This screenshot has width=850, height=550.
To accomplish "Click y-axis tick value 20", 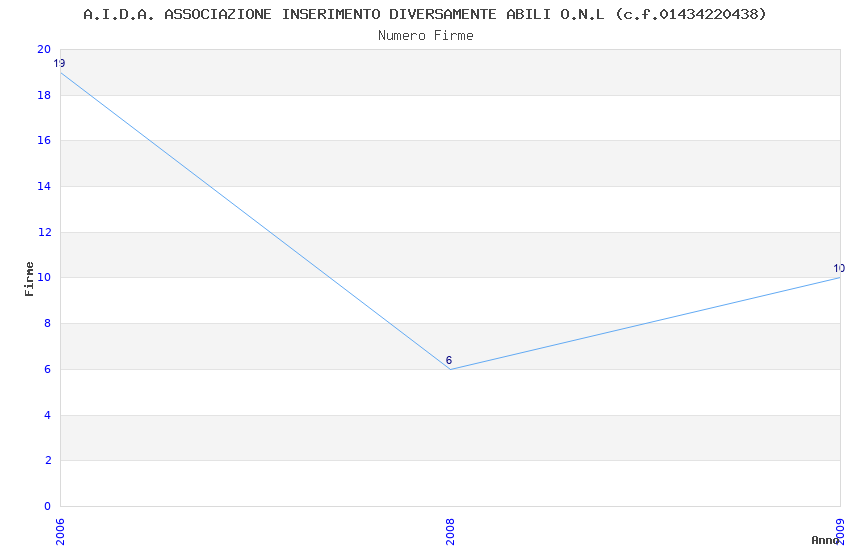I will coord(44,49).
